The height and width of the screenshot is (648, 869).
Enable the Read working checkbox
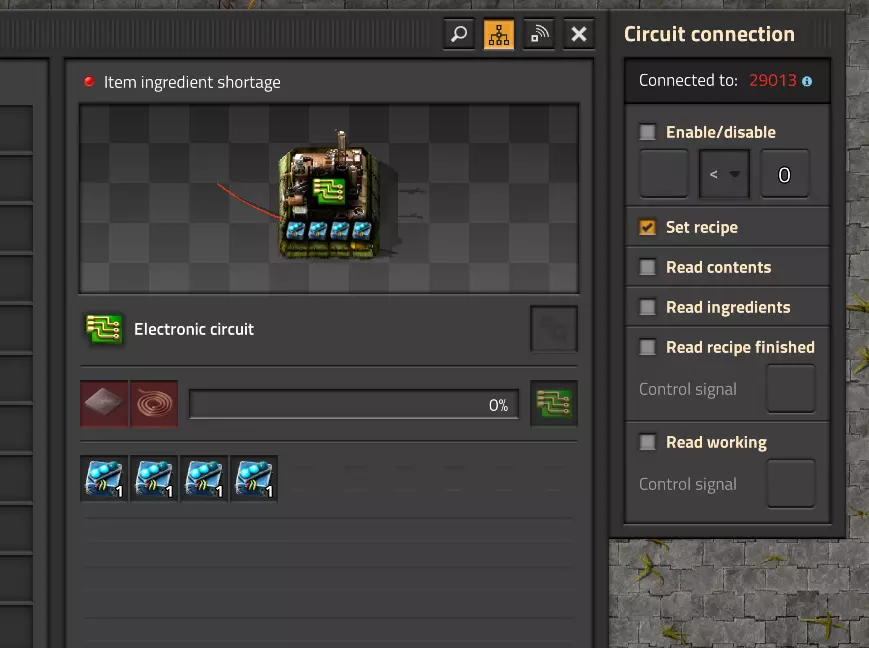pyautogui.click(x=647, y=442)
